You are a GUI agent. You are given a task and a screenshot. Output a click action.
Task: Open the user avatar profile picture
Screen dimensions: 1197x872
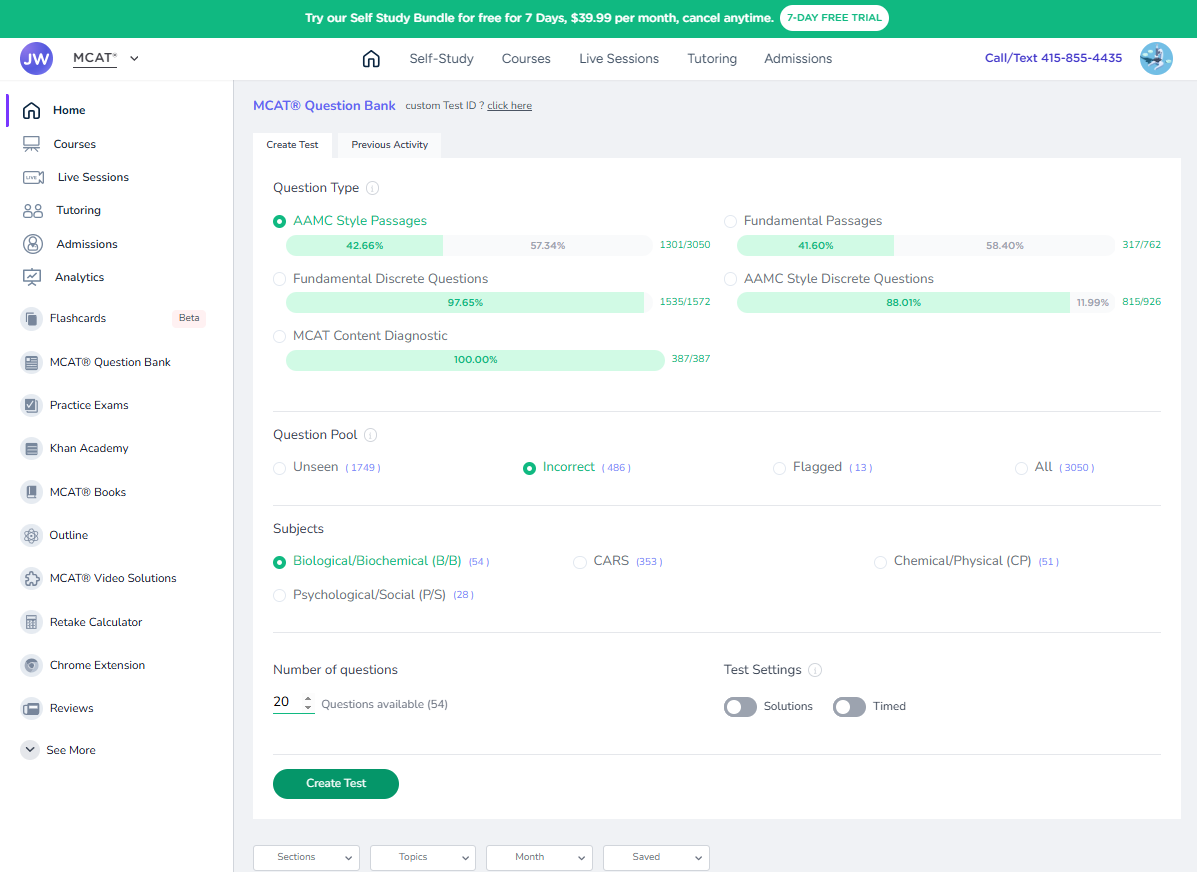(1156, 58)
